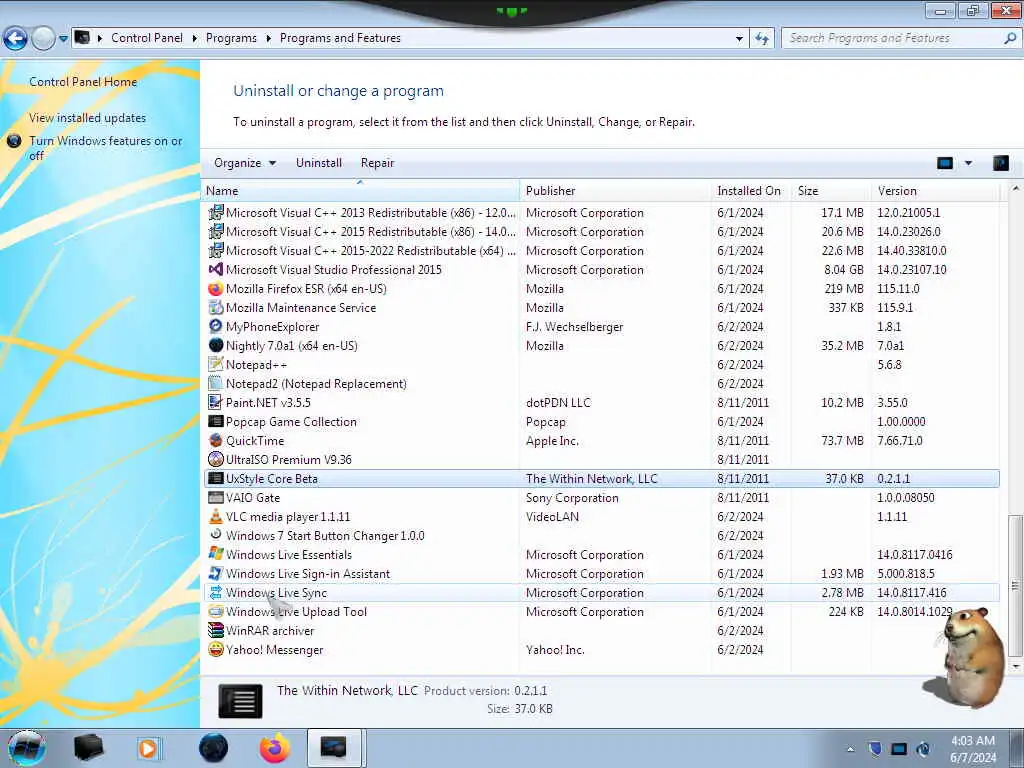The image size is (1024, 768).
Task: Select the Yahoo! Messenger entry
Action: click(601, 649)
